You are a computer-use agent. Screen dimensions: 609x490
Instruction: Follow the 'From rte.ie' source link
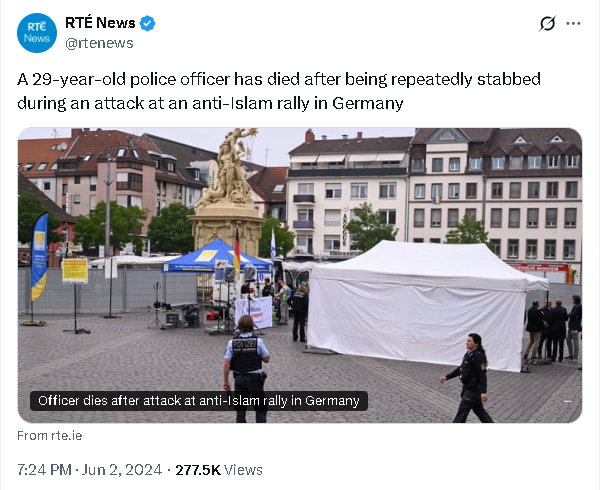(x=50, y=436)
